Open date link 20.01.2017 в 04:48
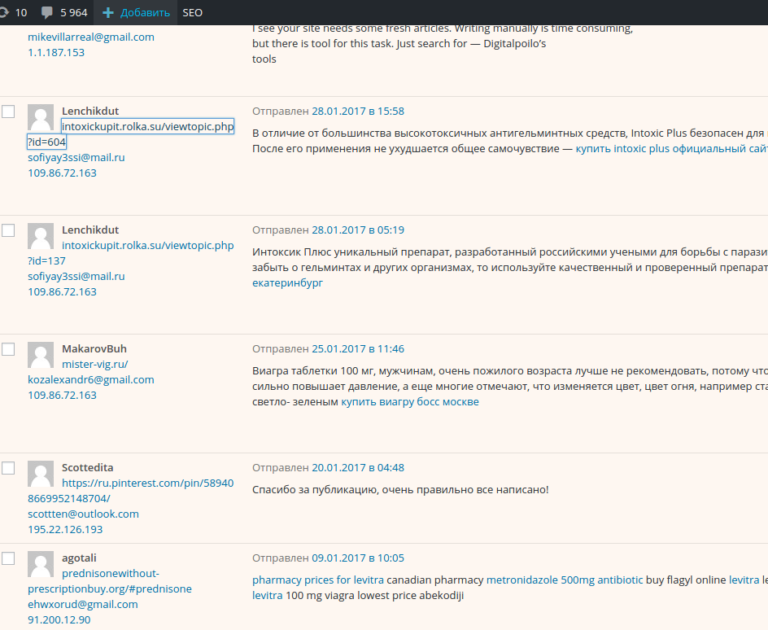This screenshot has height=630, width=768. click(x=358, y=467)
